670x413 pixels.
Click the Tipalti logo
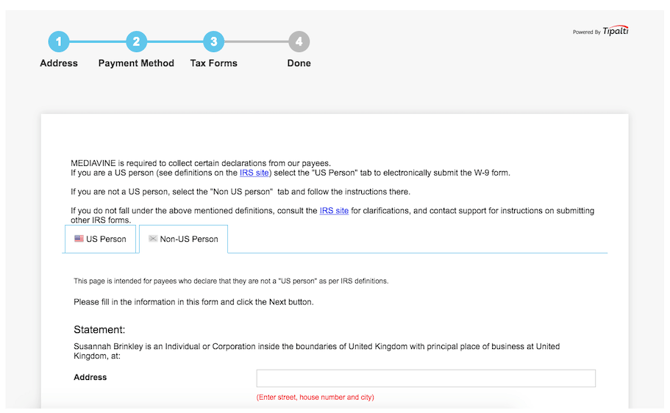point(615,31)
